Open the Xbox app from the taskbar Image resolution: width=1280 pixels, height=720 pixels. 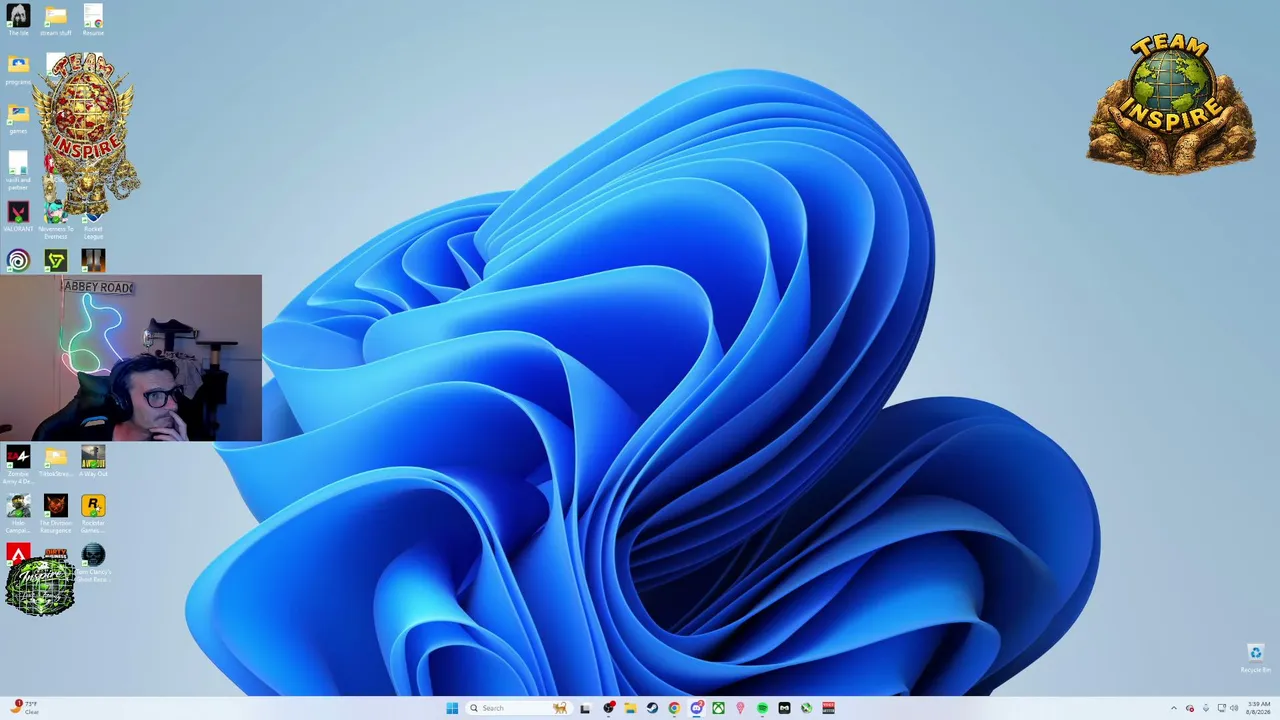tap(718, 708)
